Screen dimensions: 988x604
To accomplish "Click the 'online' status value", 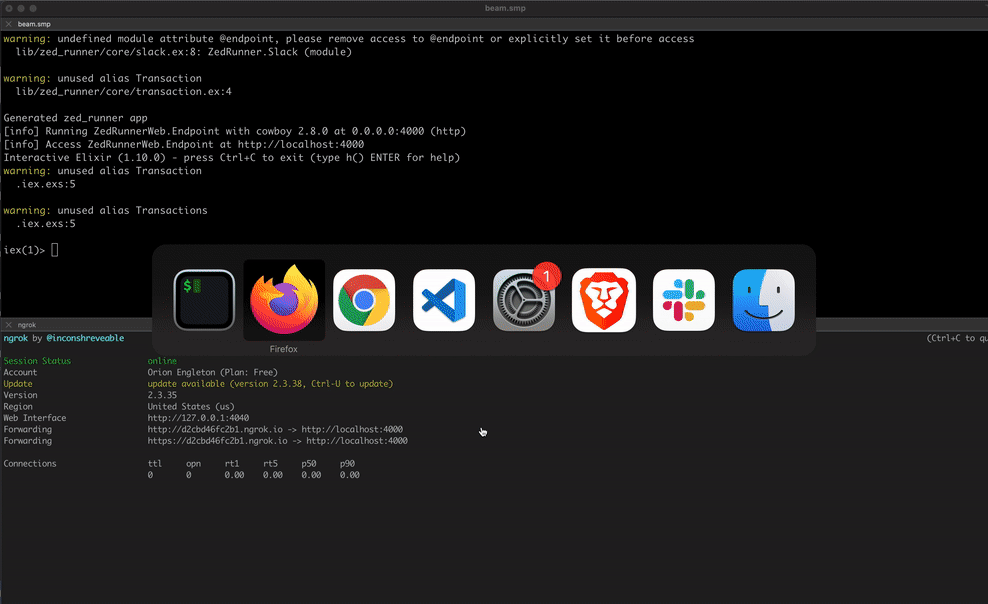I will pos(162,361).
